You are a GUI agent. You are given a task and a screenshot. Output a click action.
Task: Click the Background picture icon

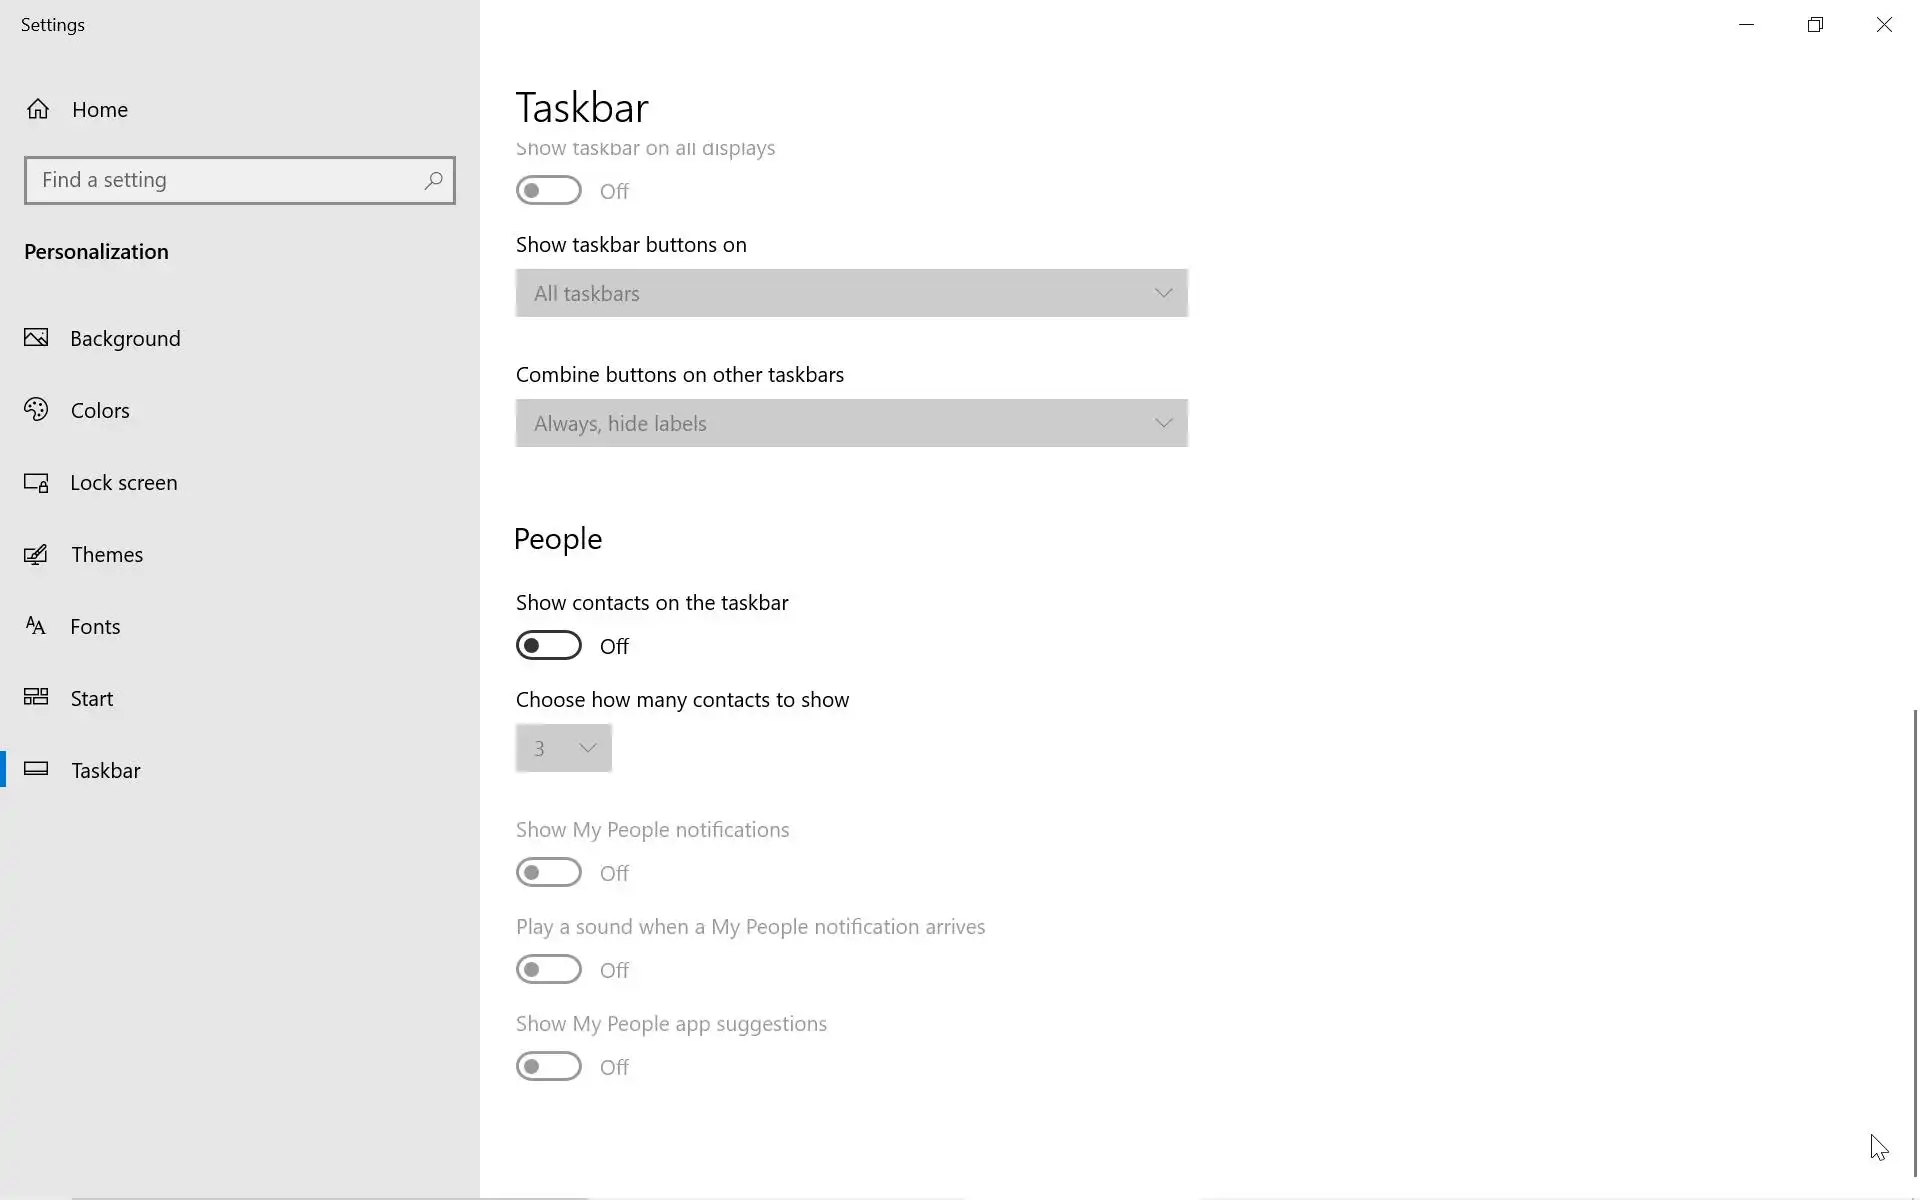[36, 338]
